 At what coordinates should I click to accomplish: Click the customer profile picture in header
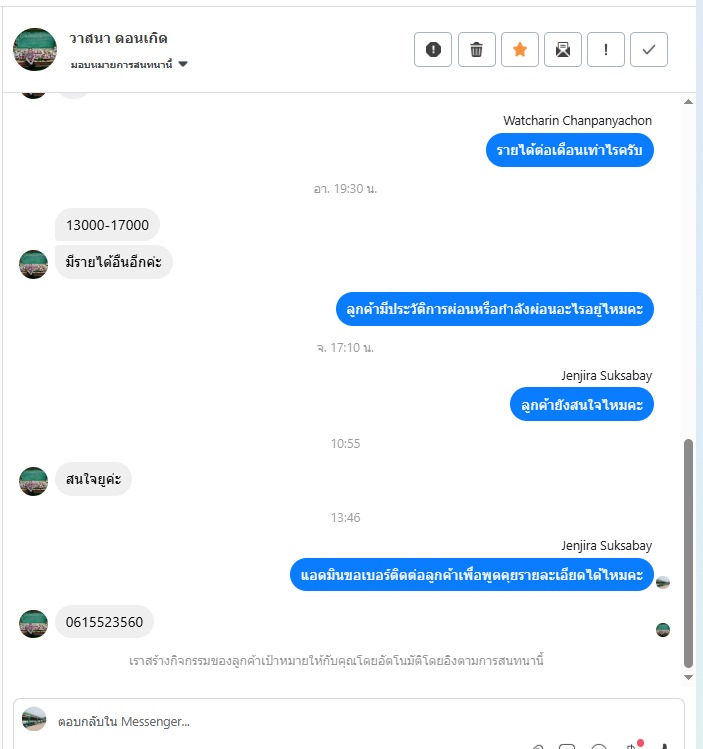35,49
